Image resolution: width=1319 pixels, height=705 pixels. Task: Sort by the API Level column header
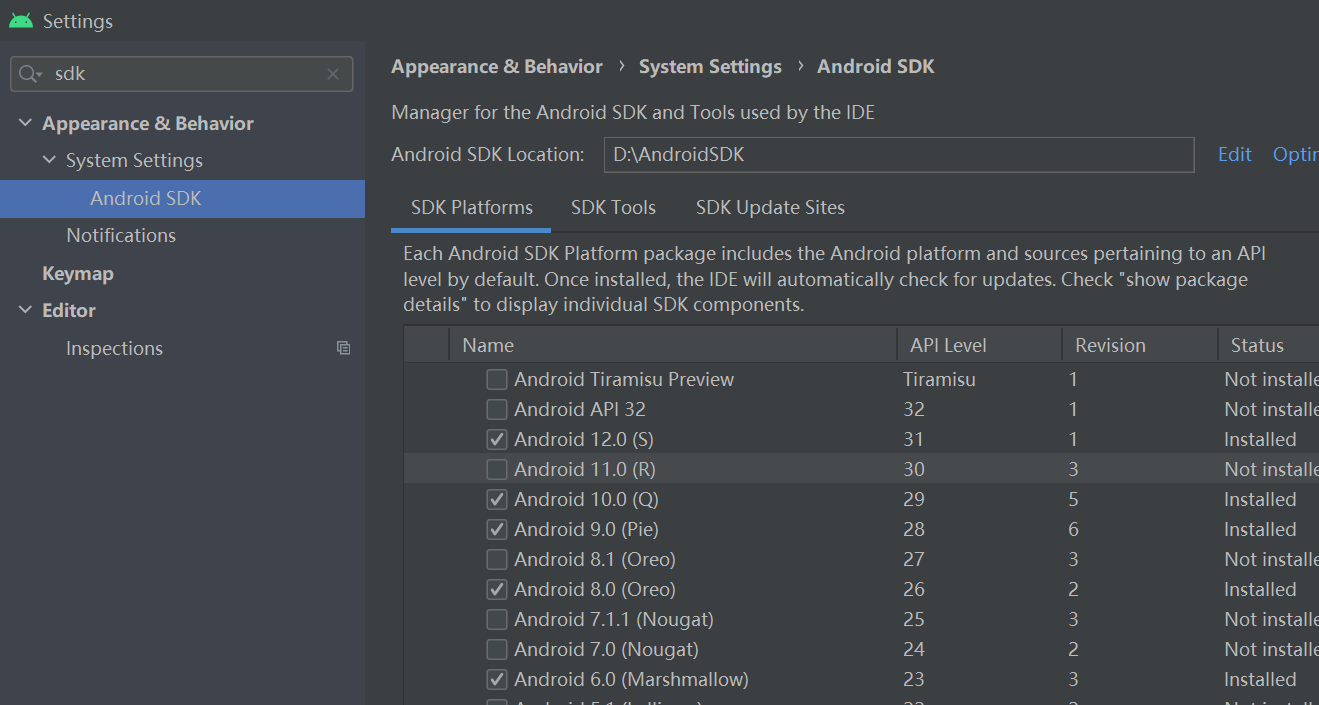[x=979, y=345]
